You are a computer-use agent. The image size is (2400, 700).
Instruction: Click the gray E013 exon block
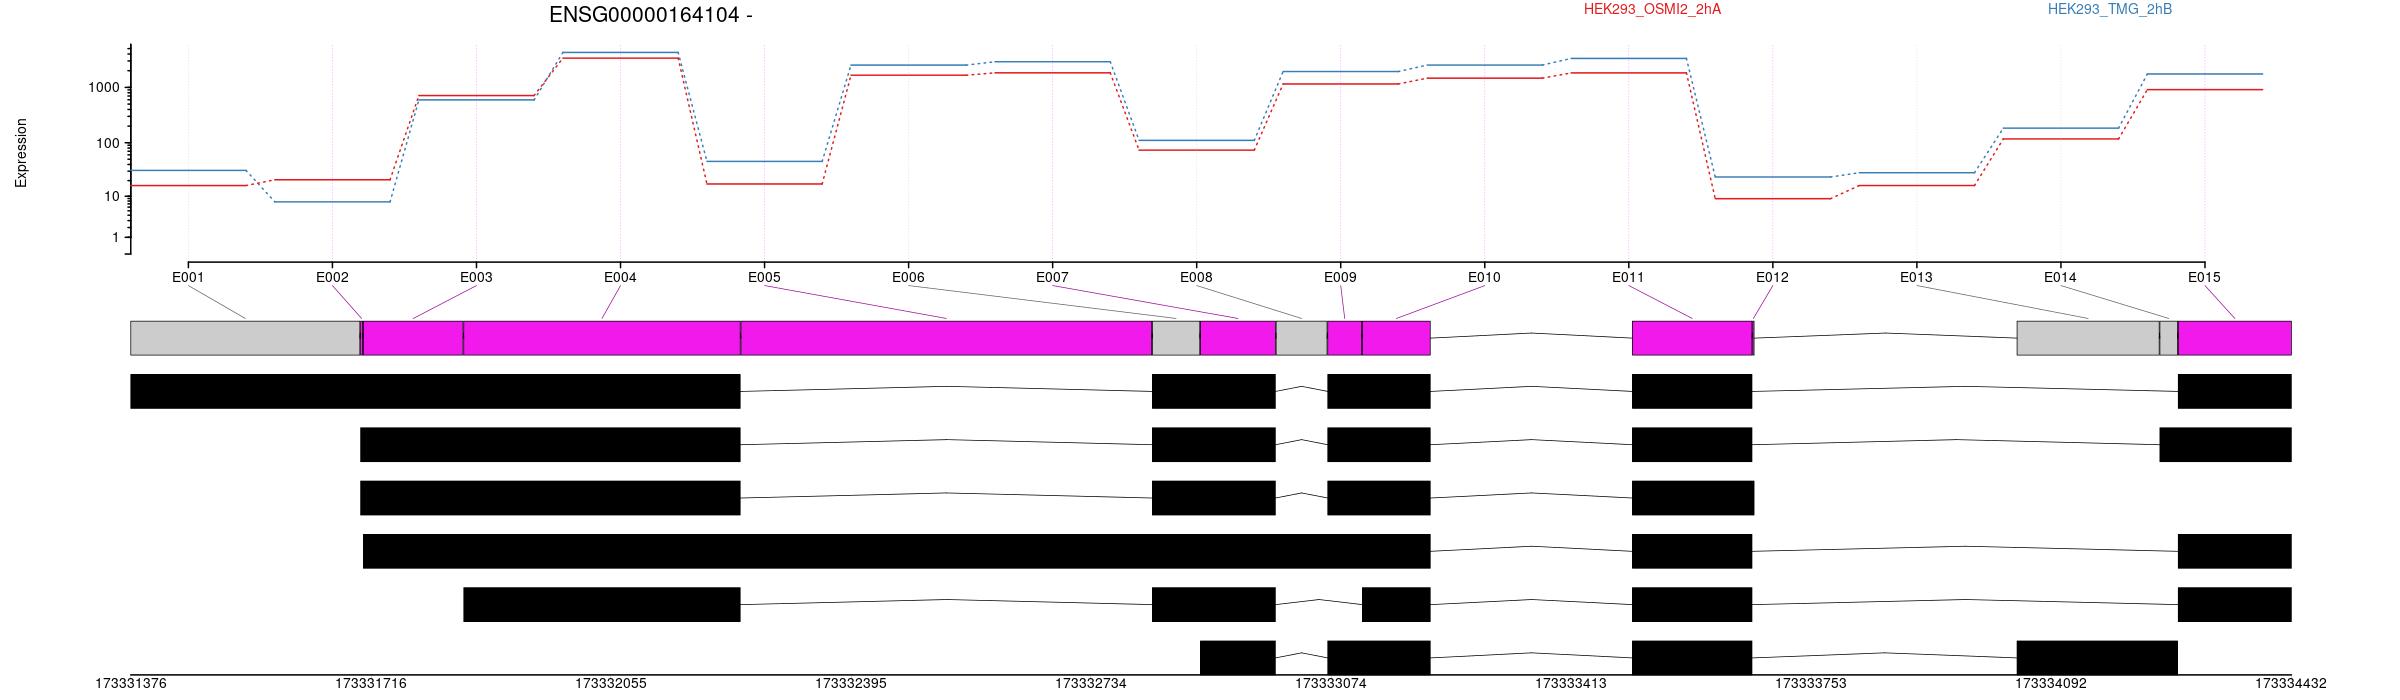click(x=2088, y=338)
